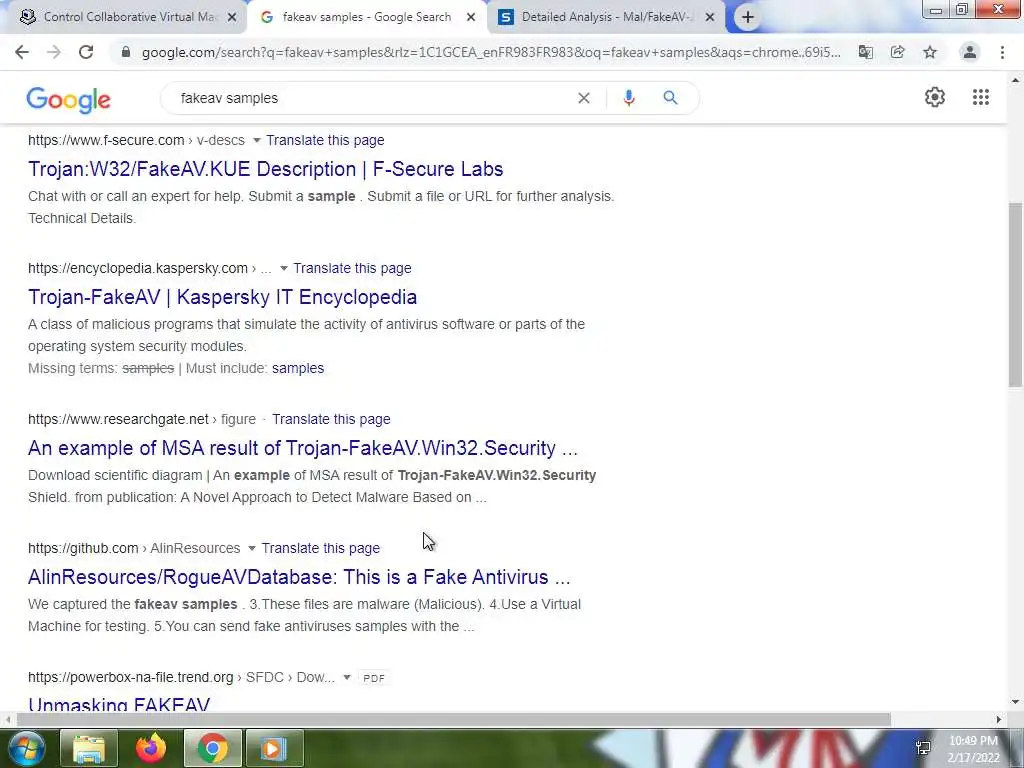Click the Must include samples link
1024x768 pixels.
pyautogui.click(x=298, y=368)
